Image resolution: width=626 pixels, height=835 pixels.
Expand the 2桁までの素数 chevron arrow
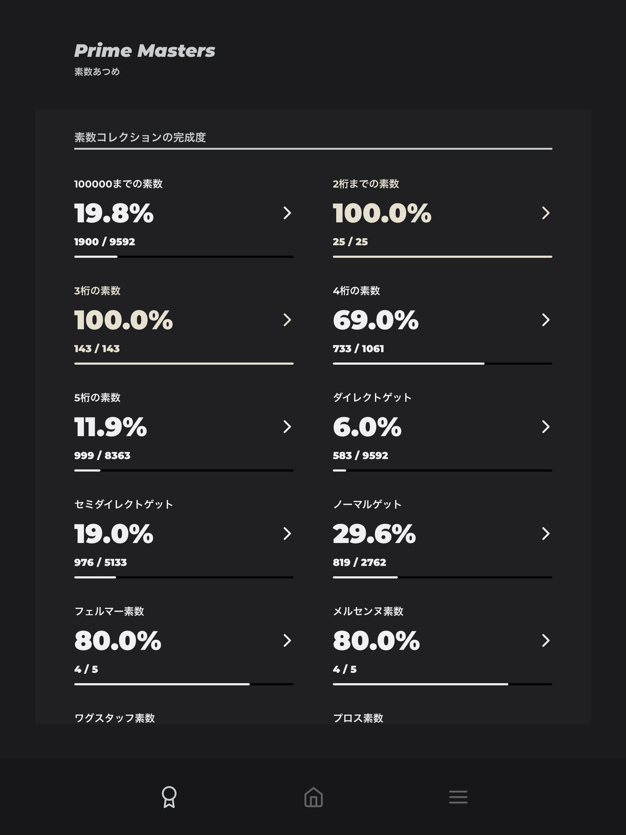pos(546,213)
